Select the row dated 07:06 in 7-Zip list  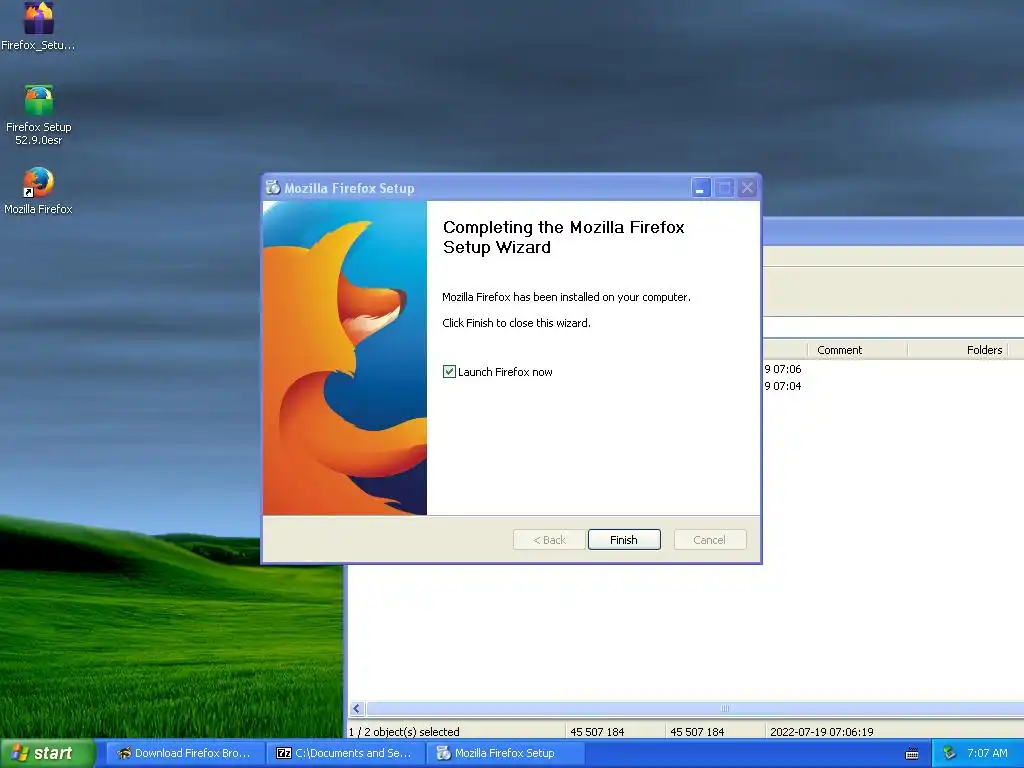pyautogui.click(x=893, y=369)
